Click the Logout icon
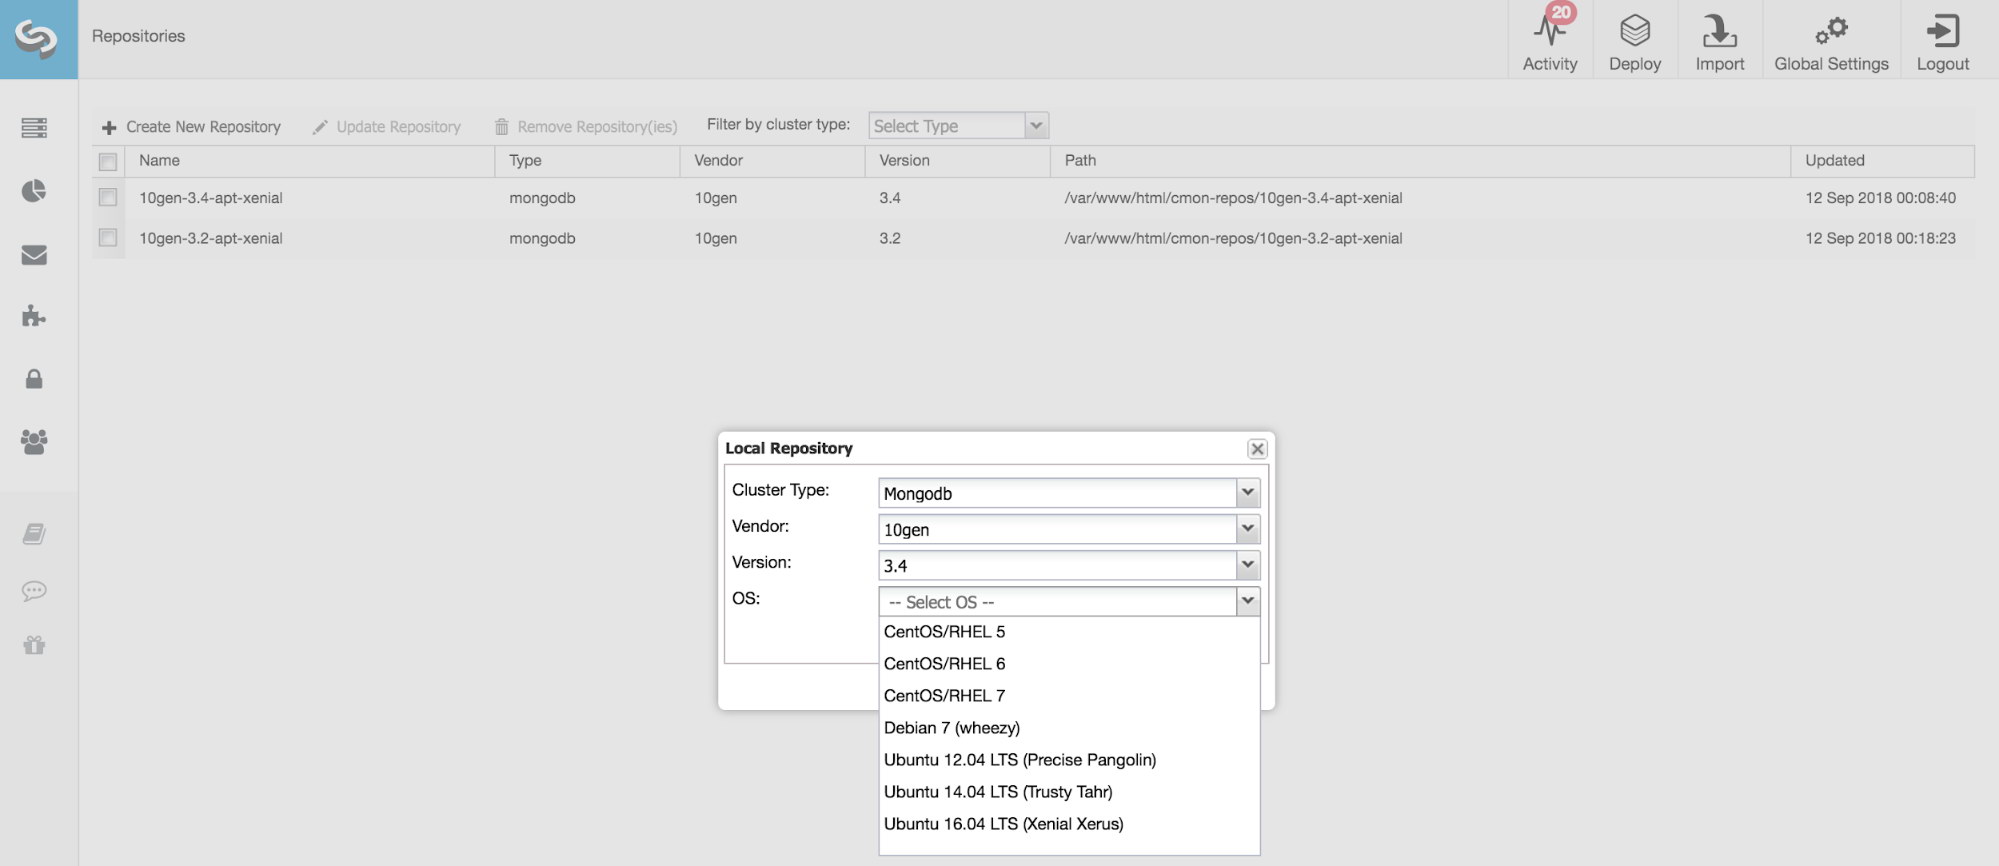1999x866 pixels. pos(1942,31)
